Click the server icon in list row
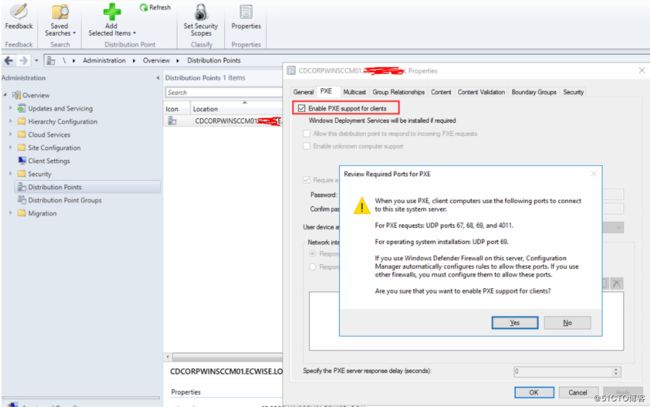 tap(172, 121)
